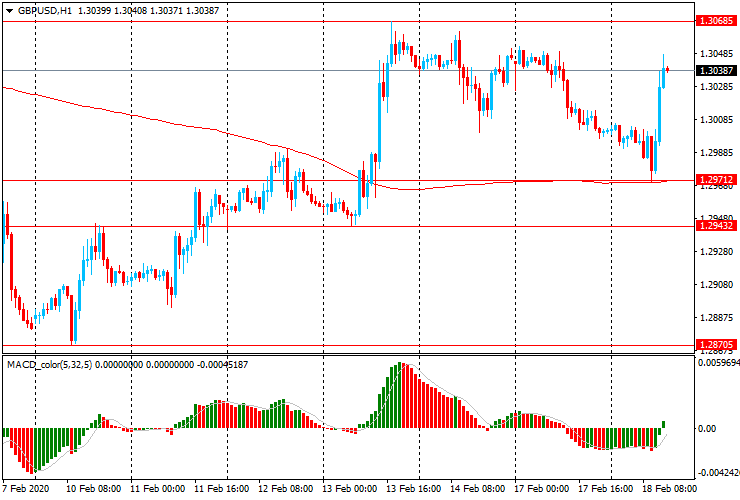The image size is (740, 500).
Task: Select the MACD upper scale value 0.0059694
Action: click(718, 363)
